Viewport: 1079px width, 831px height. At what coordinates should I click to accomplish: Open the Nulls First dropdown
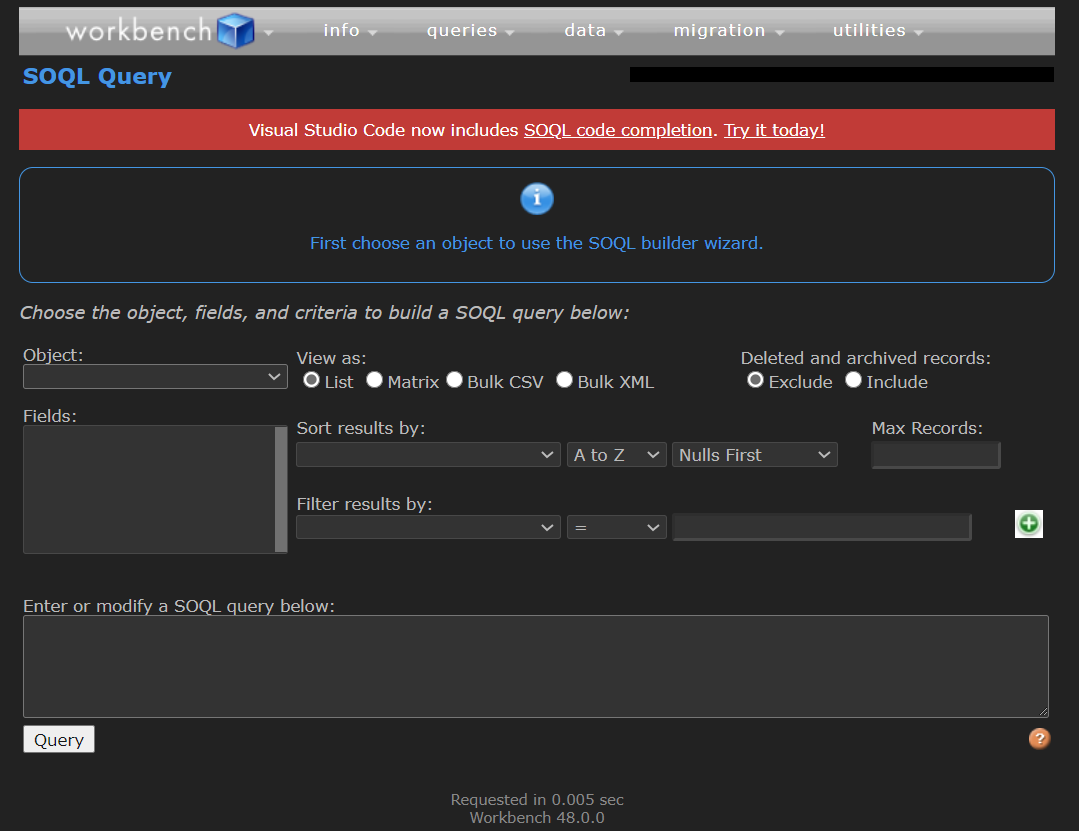tap(754, 454)
